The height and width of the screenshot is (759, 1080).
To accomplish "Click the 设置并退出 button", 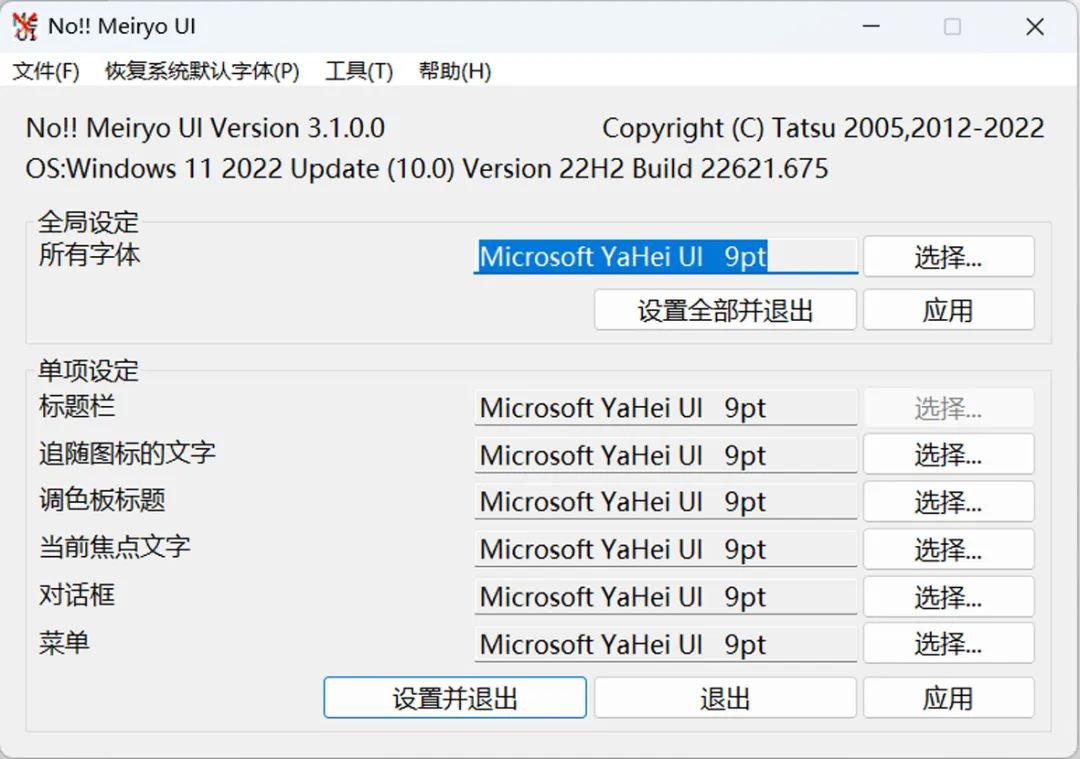I will [455, 698].
